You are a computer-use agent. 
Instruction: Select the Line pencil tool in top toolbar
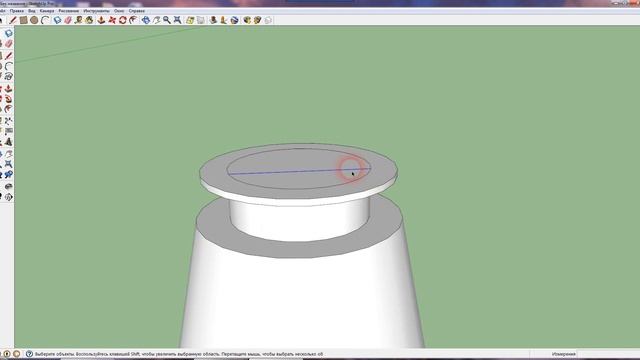pyautogui.click(x=13, y=20)
